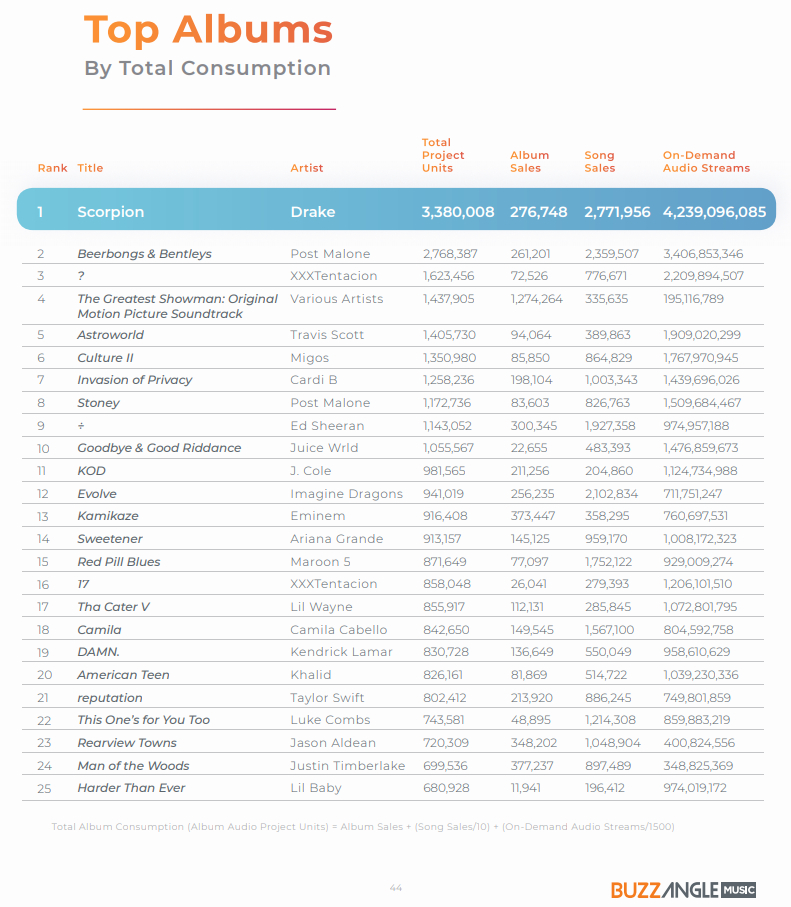Click the Artist column header

pyautogui.click(x=307, y=168)
